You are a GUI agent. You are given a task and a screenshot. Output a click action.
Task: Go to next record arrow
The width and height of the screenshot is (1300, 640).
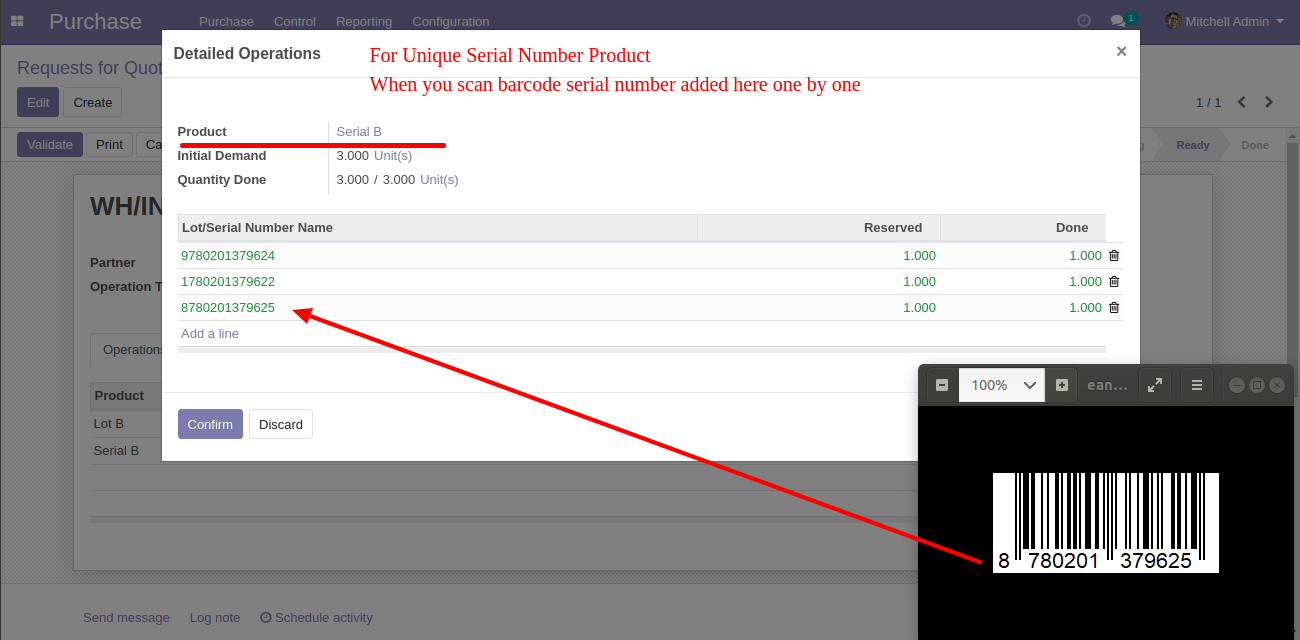click(x=1269, y=102)
